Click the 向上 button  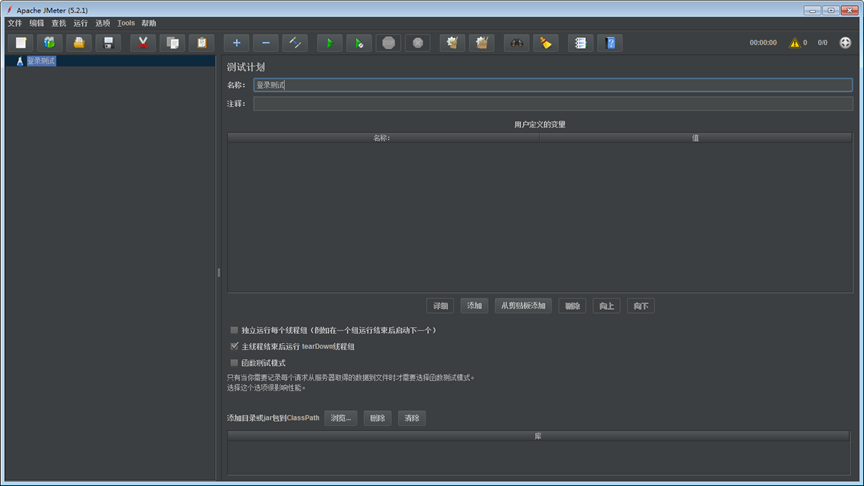pyautogui.click(x=607, y=306)
